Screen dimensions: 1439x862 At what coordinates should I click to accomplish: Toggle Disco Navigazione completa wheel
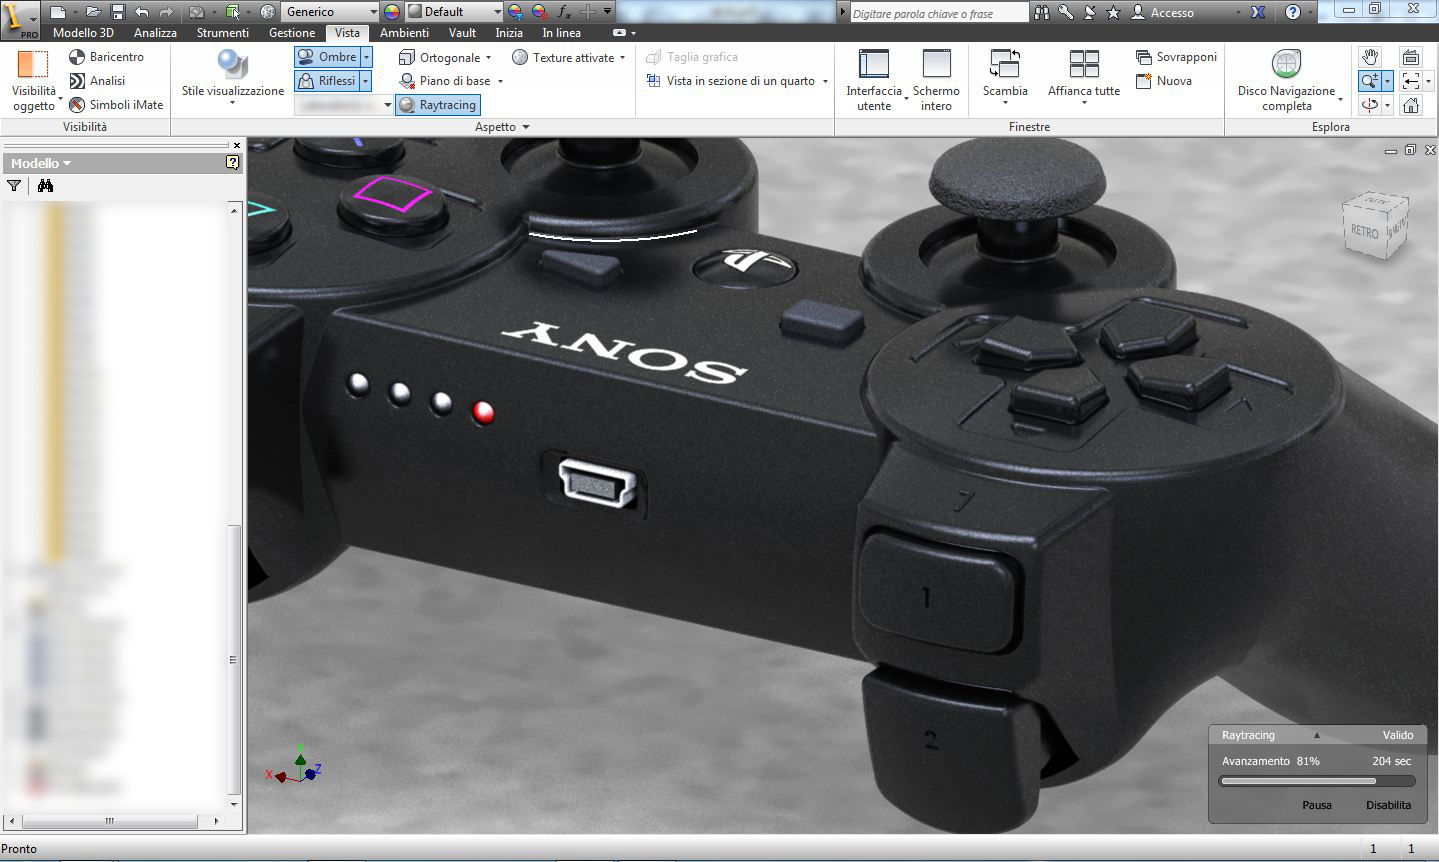[1286, 80]
